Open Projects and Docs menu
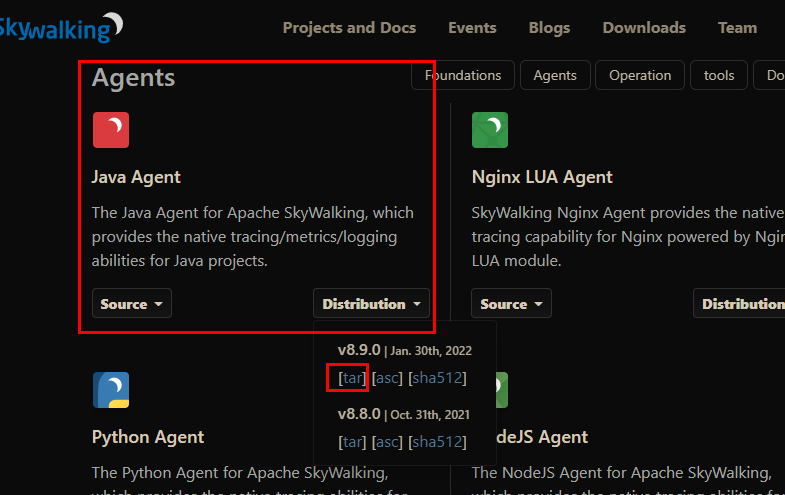This screenshot has width=785, height=495. (349, 28)
